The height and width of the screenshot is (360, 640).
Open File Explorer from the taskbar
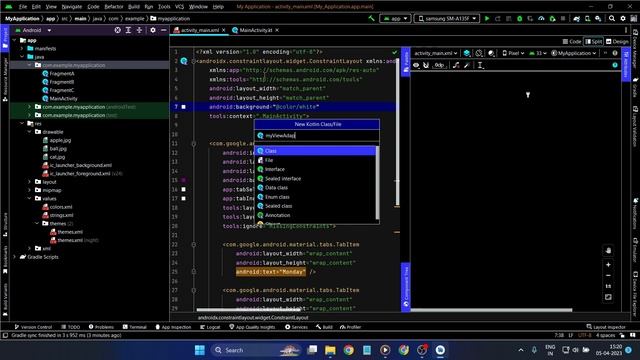[330, 350]
